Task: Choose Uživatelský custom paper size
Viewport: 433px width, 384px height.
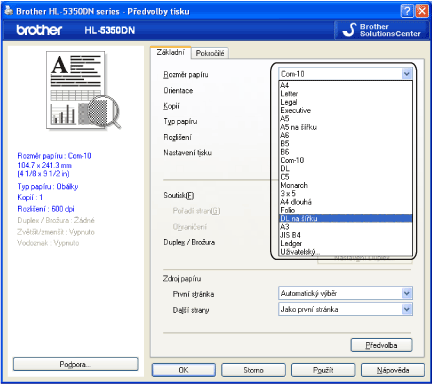Action: click(345, 252)
